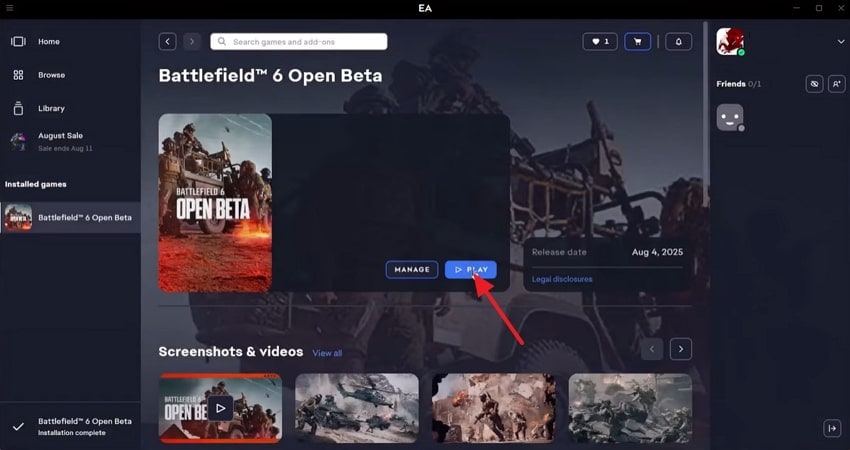Maximize the EA app window

[819, 8]
